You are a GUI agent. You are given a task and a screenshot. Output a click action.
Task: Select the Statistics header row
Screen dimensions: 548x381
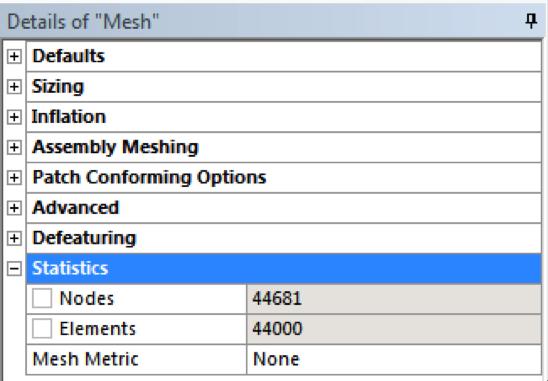pyautogui.click(x=284, y=268)
